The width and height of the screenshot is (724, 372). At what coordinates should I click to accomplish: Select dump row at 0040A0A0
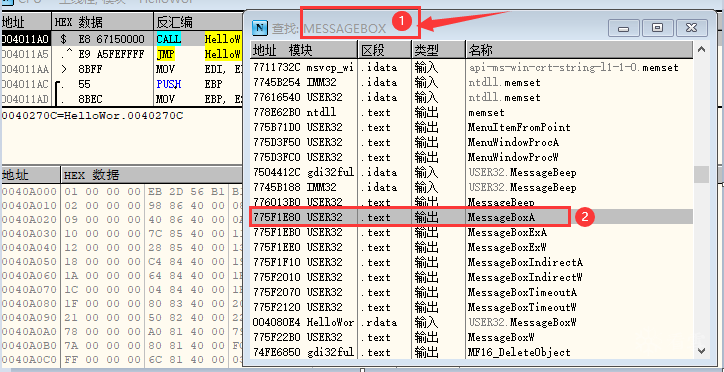[x=121, y=332]
